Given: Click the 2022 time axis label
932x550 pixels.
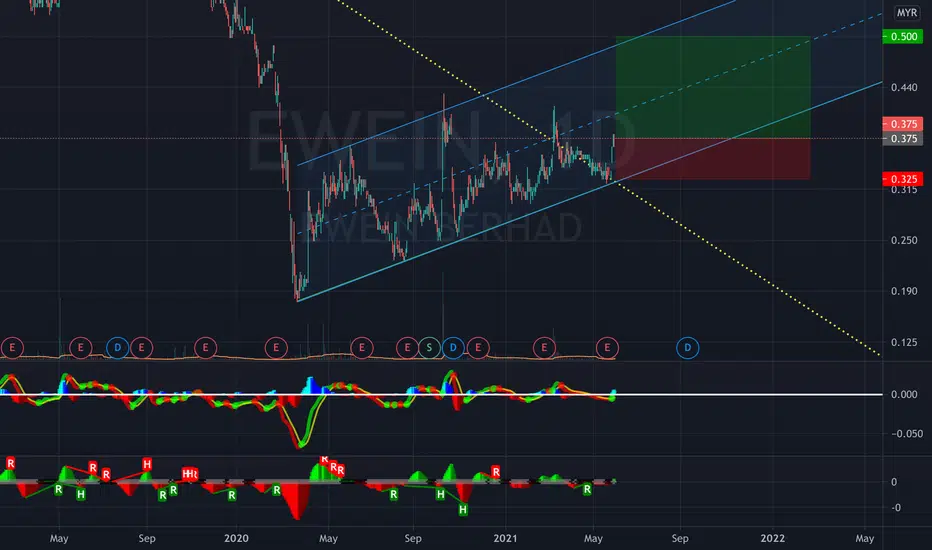Looking at the screenshot, I should 773,538.
